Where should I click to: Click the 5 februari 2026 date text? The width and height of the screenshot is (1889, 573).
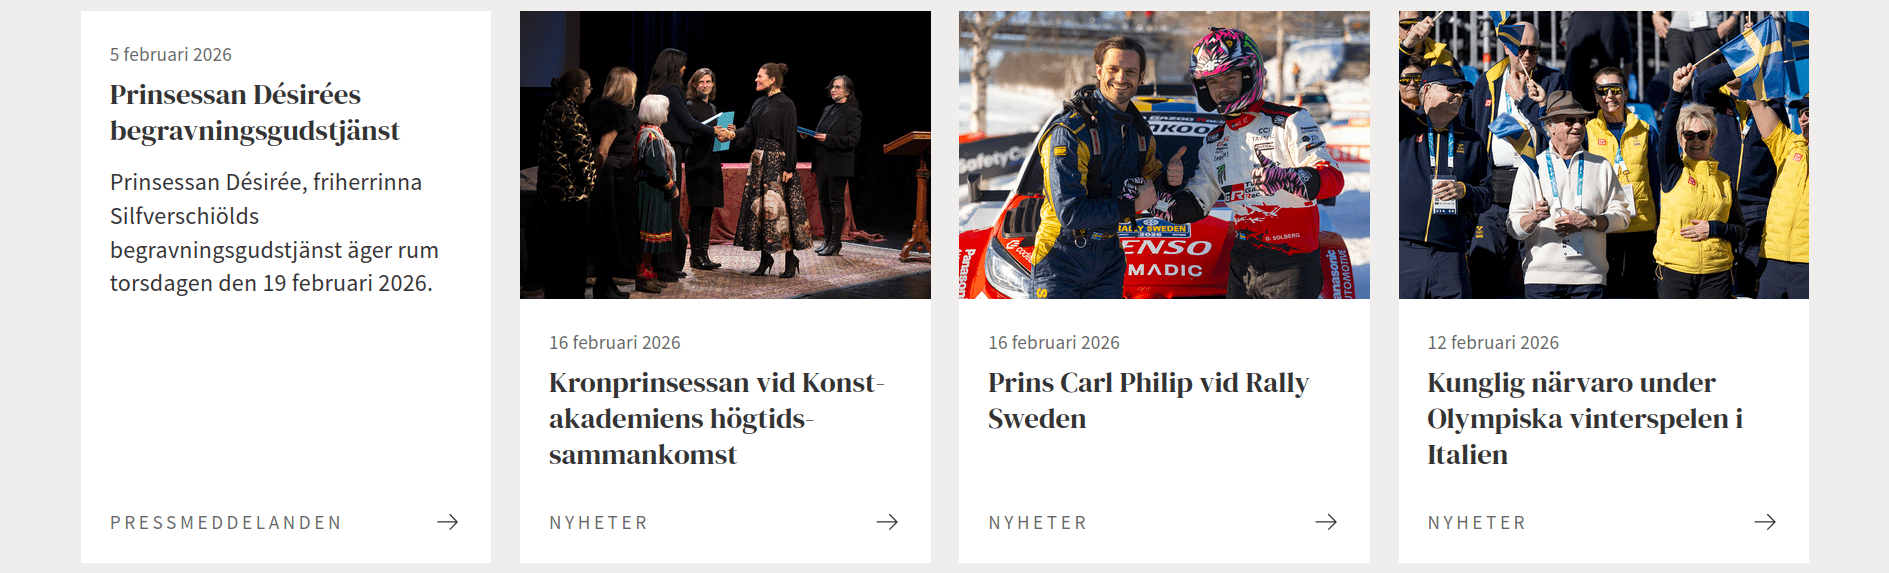click(171, 55)
